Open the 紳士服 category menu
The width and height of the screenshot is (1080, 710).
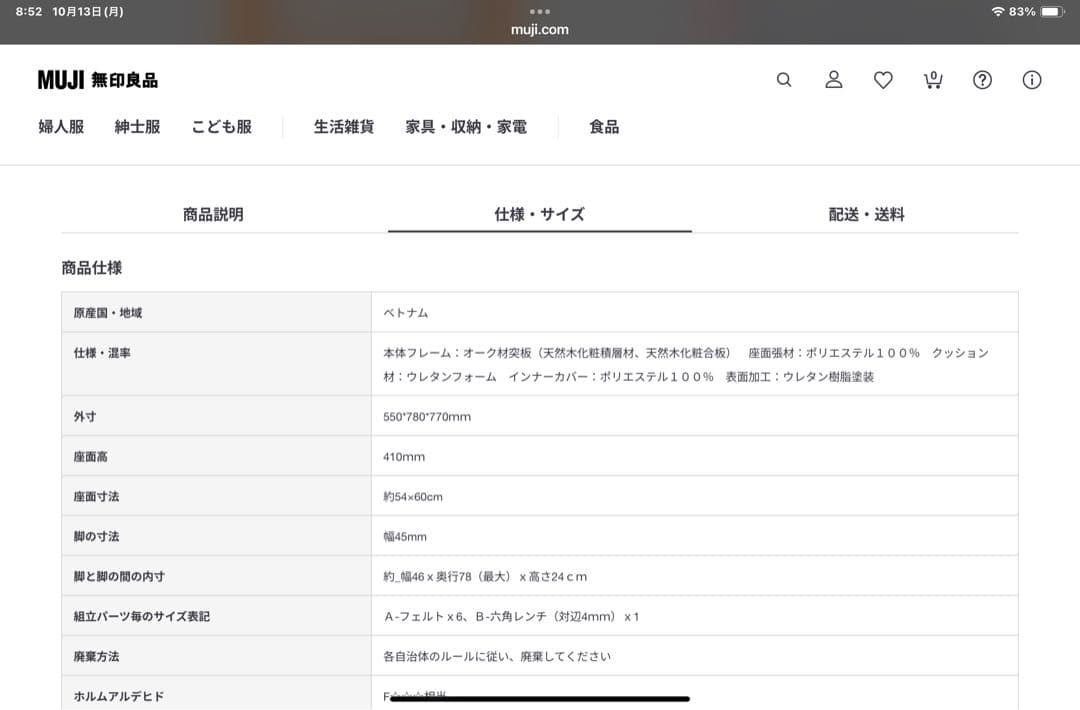point(136,127)
